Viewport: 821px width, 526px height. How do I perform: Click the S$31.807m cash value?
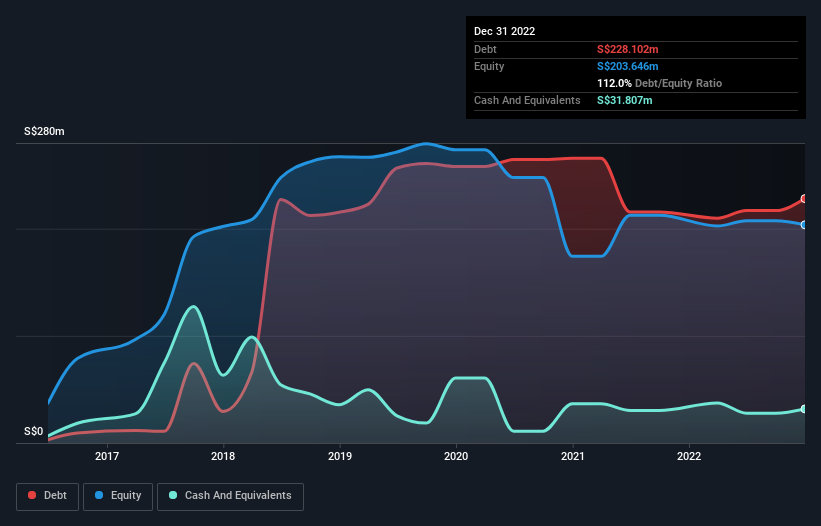tap(625, 100)
